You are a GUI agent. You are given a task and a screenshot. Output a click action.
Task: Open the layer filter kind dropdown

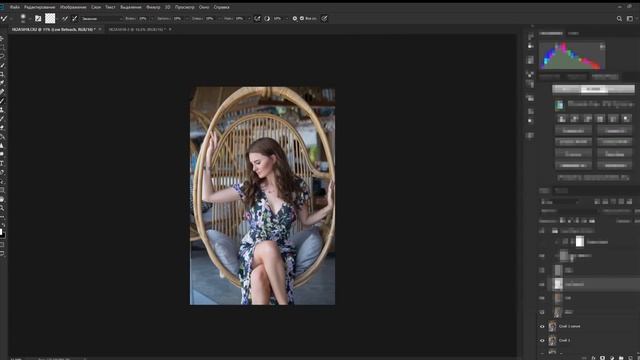pos(560,202)
